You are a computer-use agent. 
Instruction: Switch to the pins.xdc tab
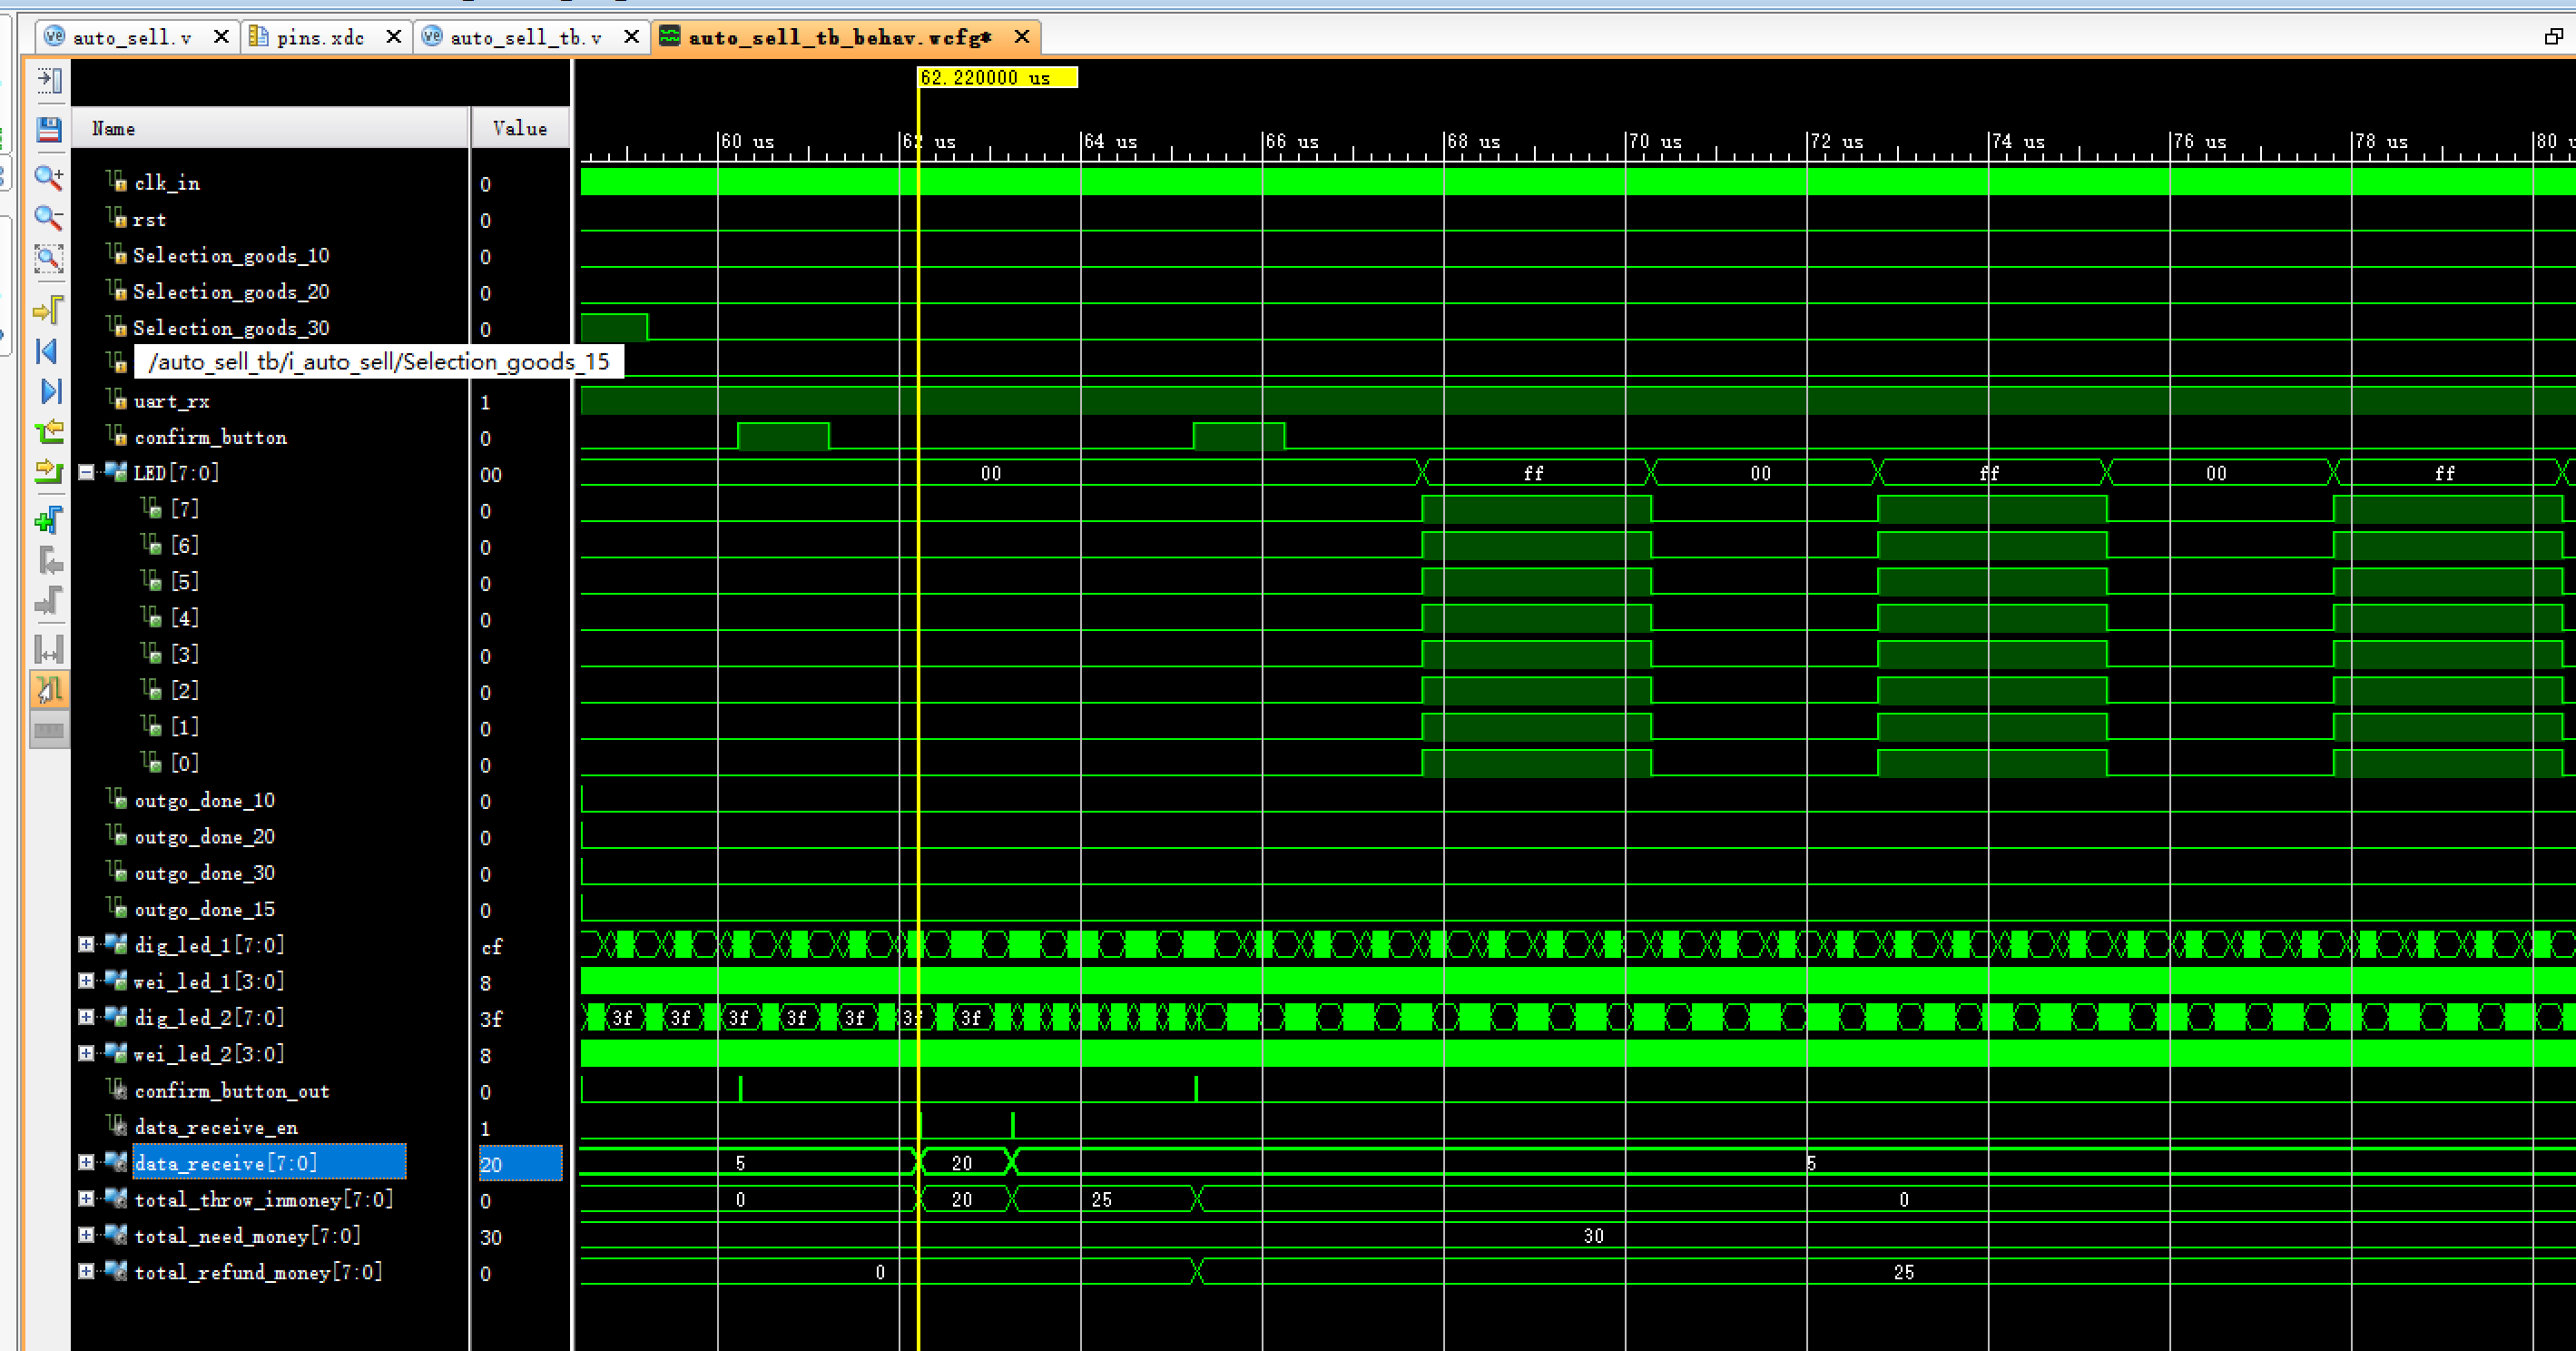pos(320,37)
